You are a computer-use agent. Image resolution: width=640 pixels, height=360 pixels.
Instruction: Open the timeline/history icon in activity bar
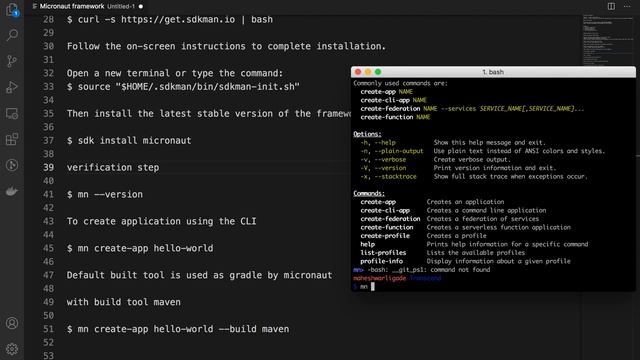coord(12,165)
